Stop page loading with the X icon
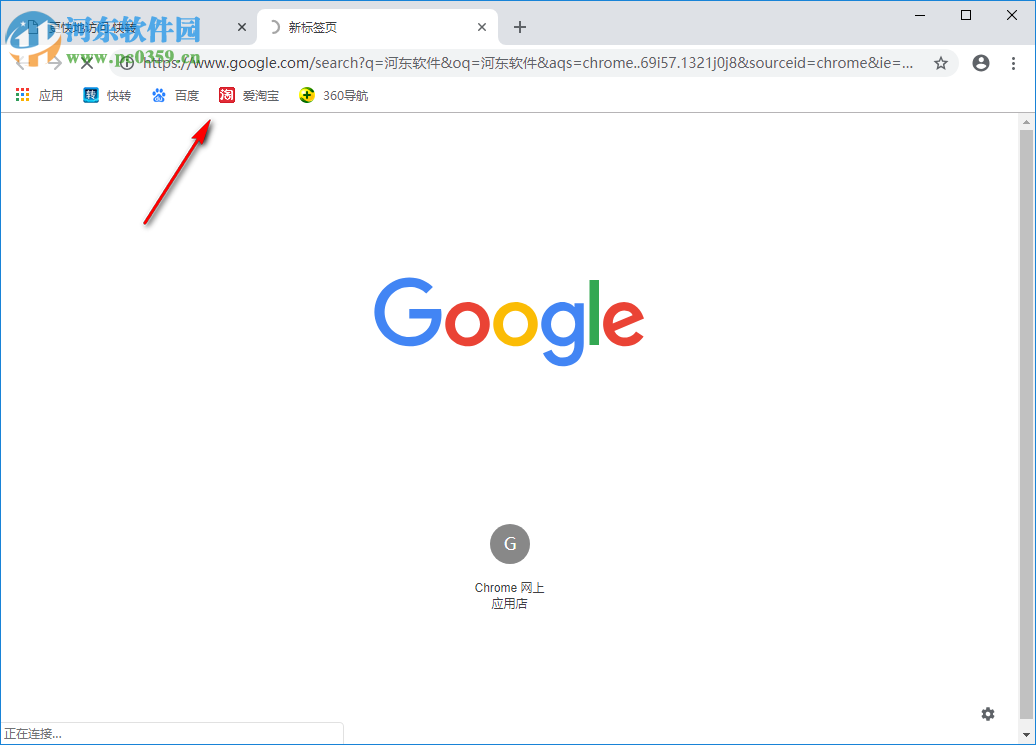Image resolution: width=1036 pixels, height=745 pixels. coord(86,62)
